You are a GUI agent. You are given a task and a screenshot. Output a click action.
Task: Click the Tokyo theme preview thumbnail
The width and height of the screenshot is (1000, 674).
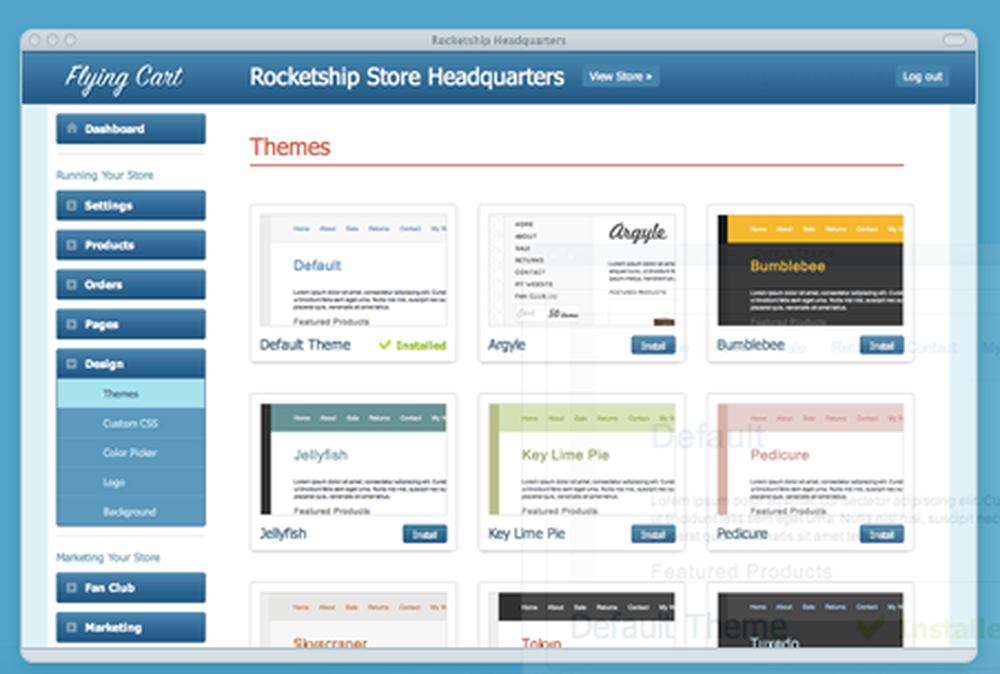pyautogui.click(x=582, y=620)
